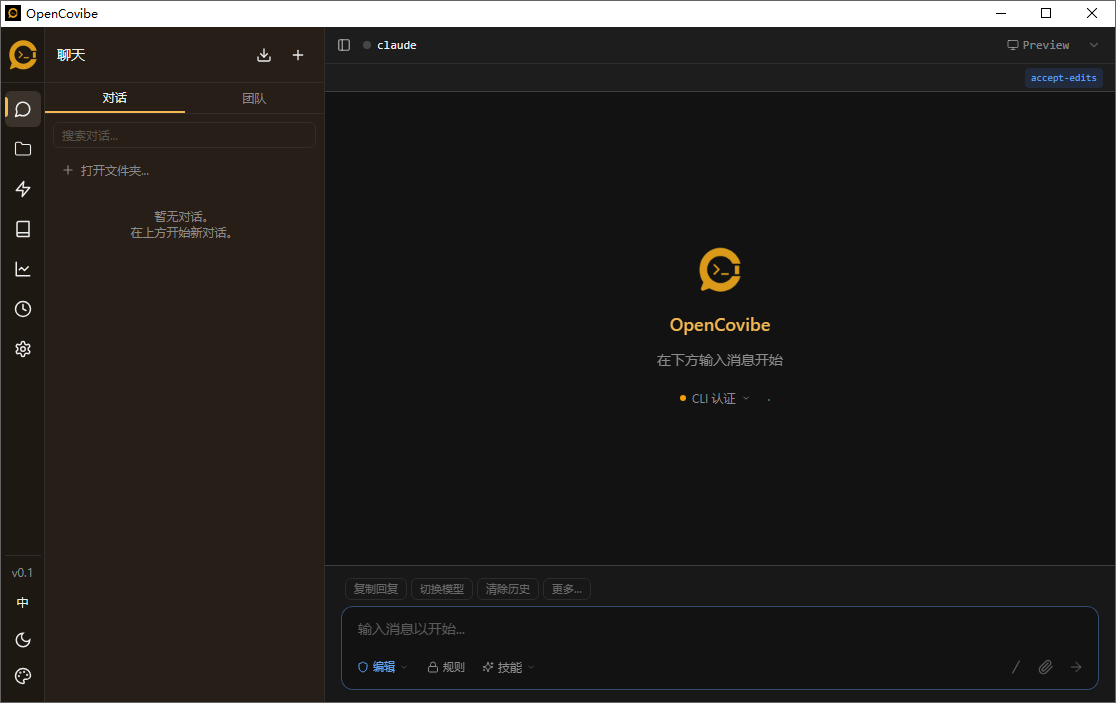Expand the CLI 认证 dropdown
The height and width of the screenshot is (703, 1116).
click(x=716, y=397)
